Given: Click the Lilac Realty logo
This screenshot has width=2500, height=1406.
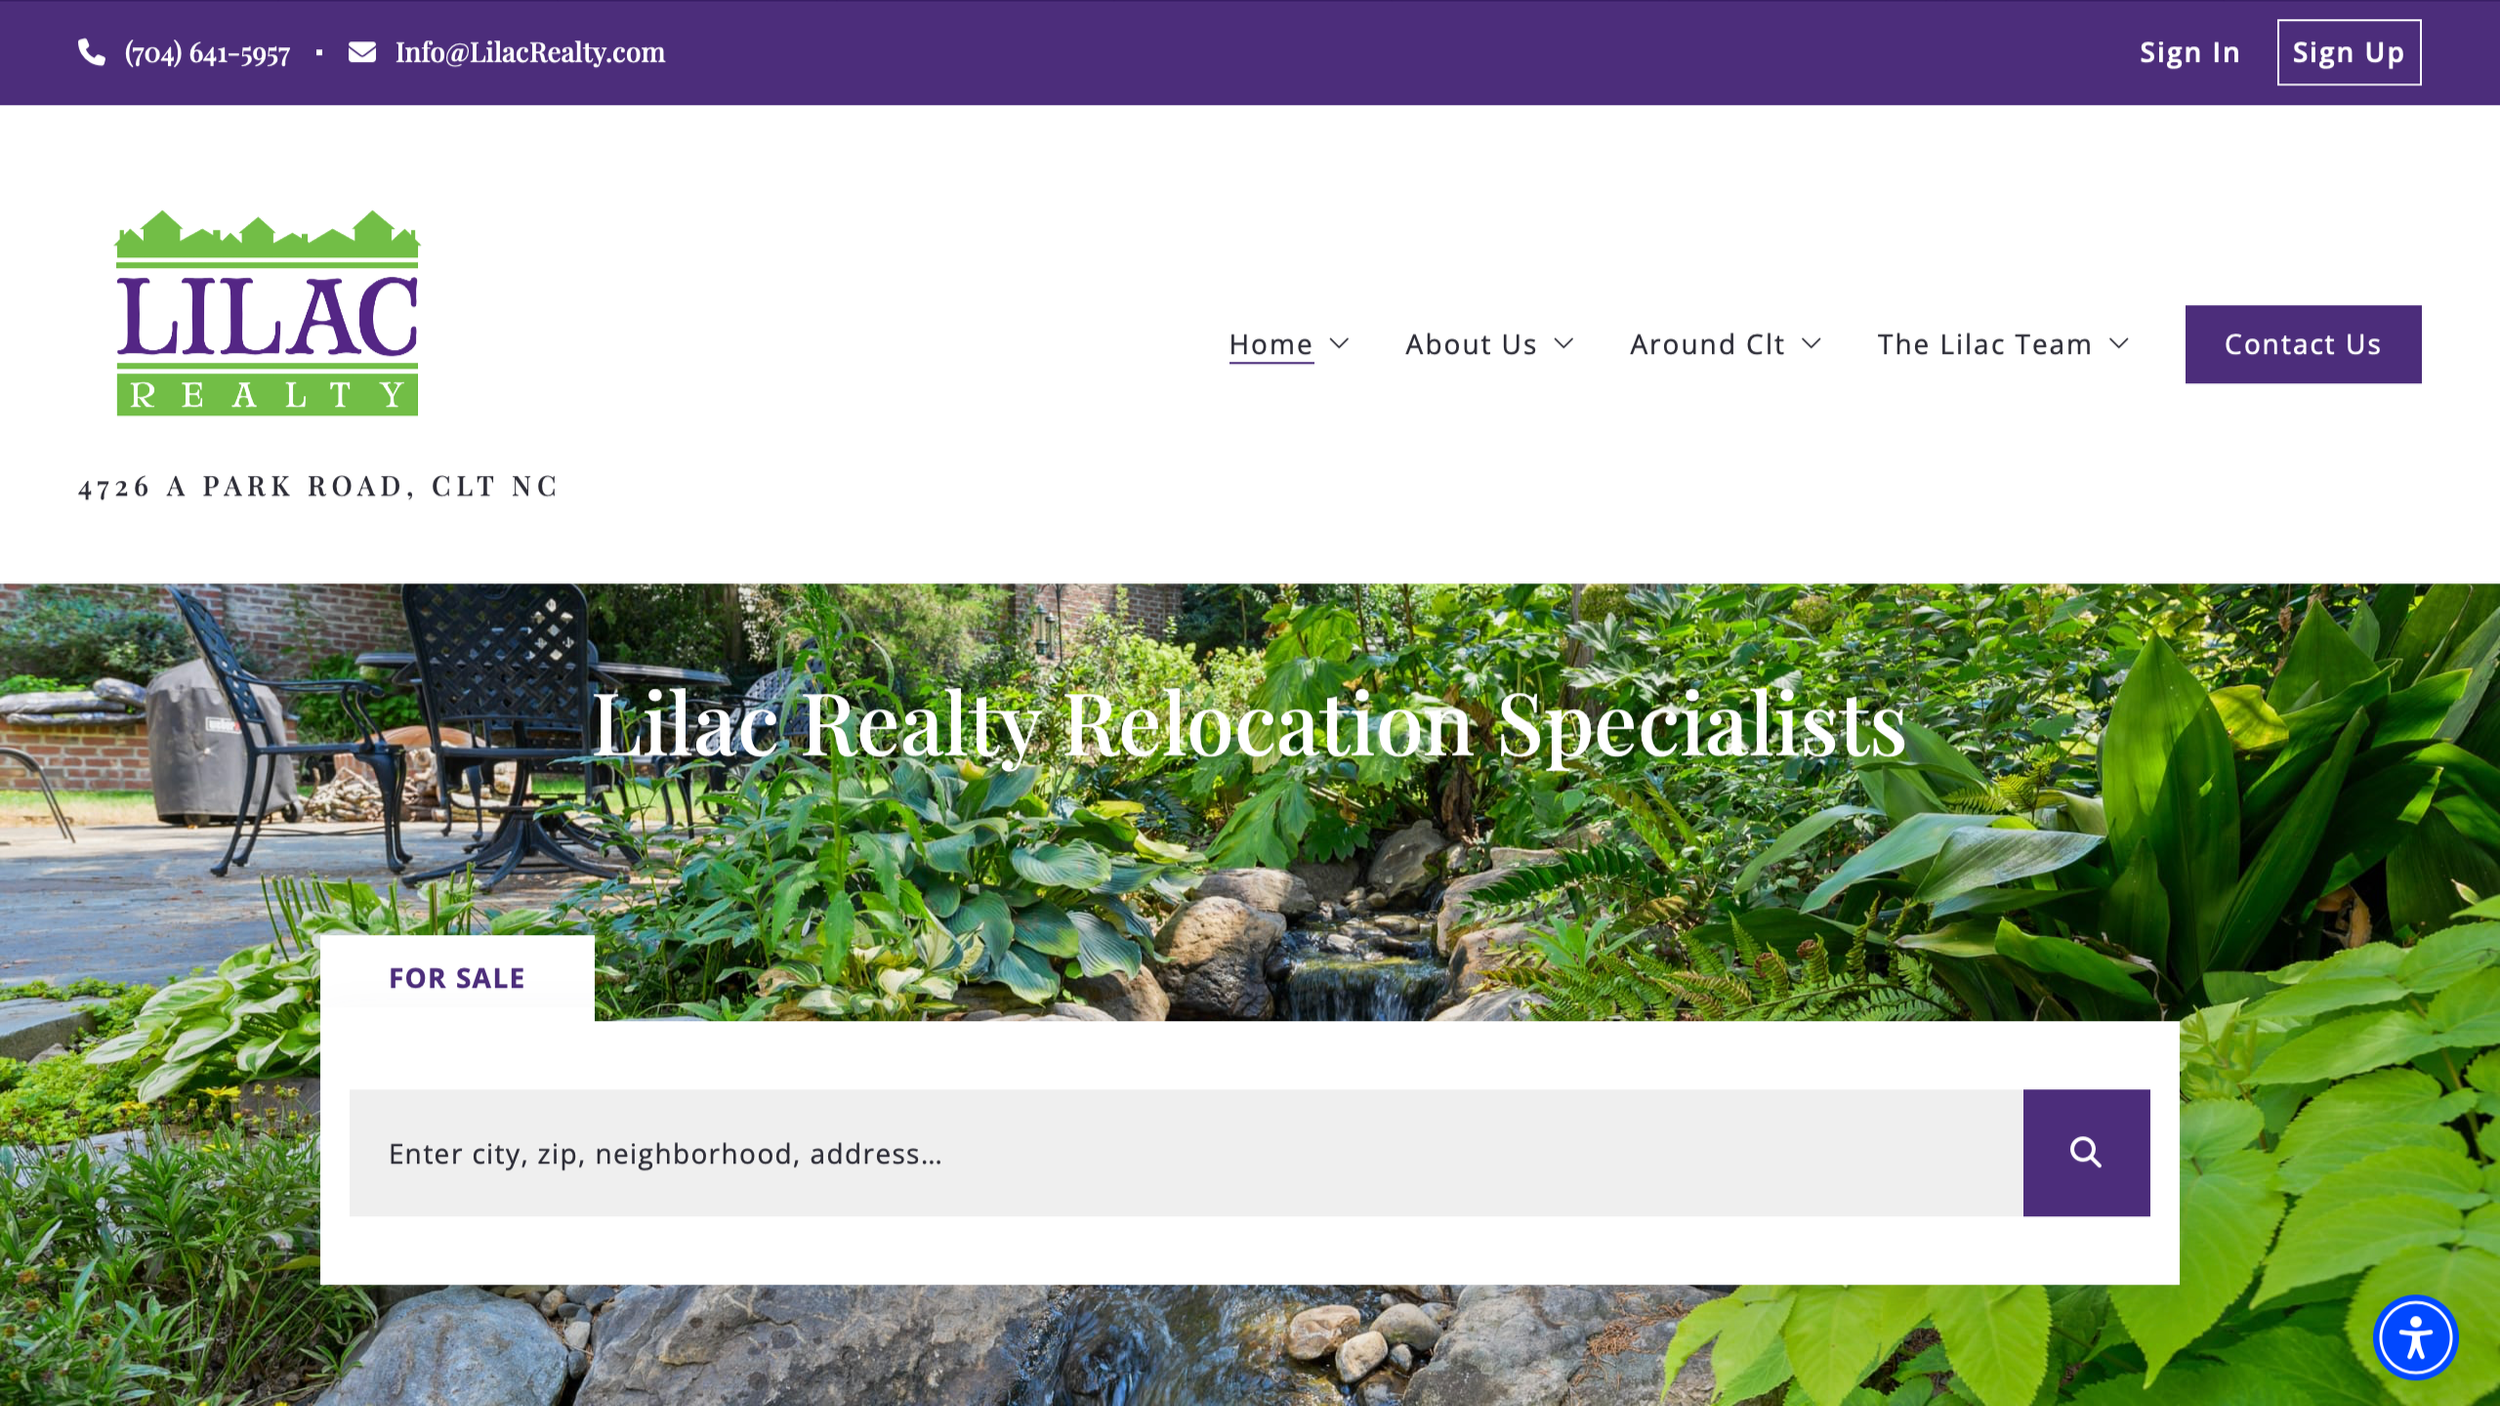Looking at the screenshot, I should (267, 313).
